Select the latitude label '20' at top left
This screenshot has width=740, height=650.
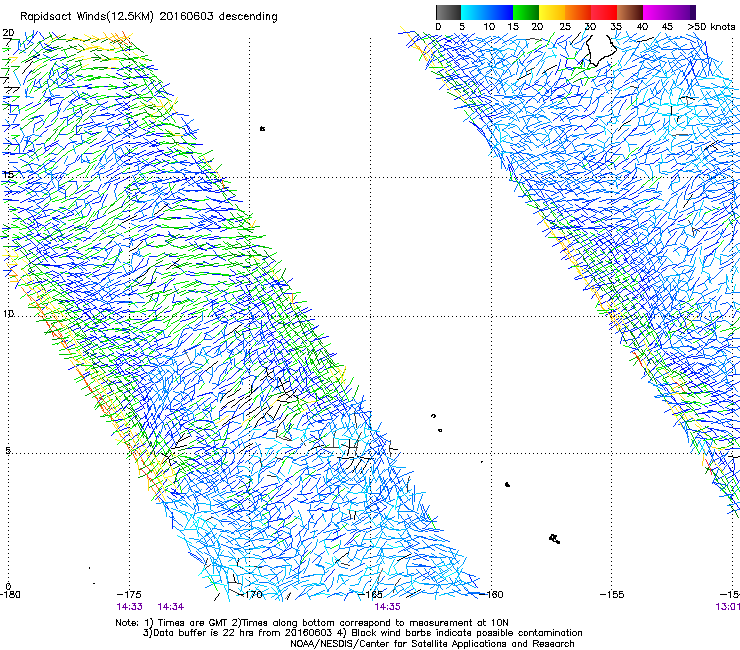pyautogui.click(x=8, y=33)
